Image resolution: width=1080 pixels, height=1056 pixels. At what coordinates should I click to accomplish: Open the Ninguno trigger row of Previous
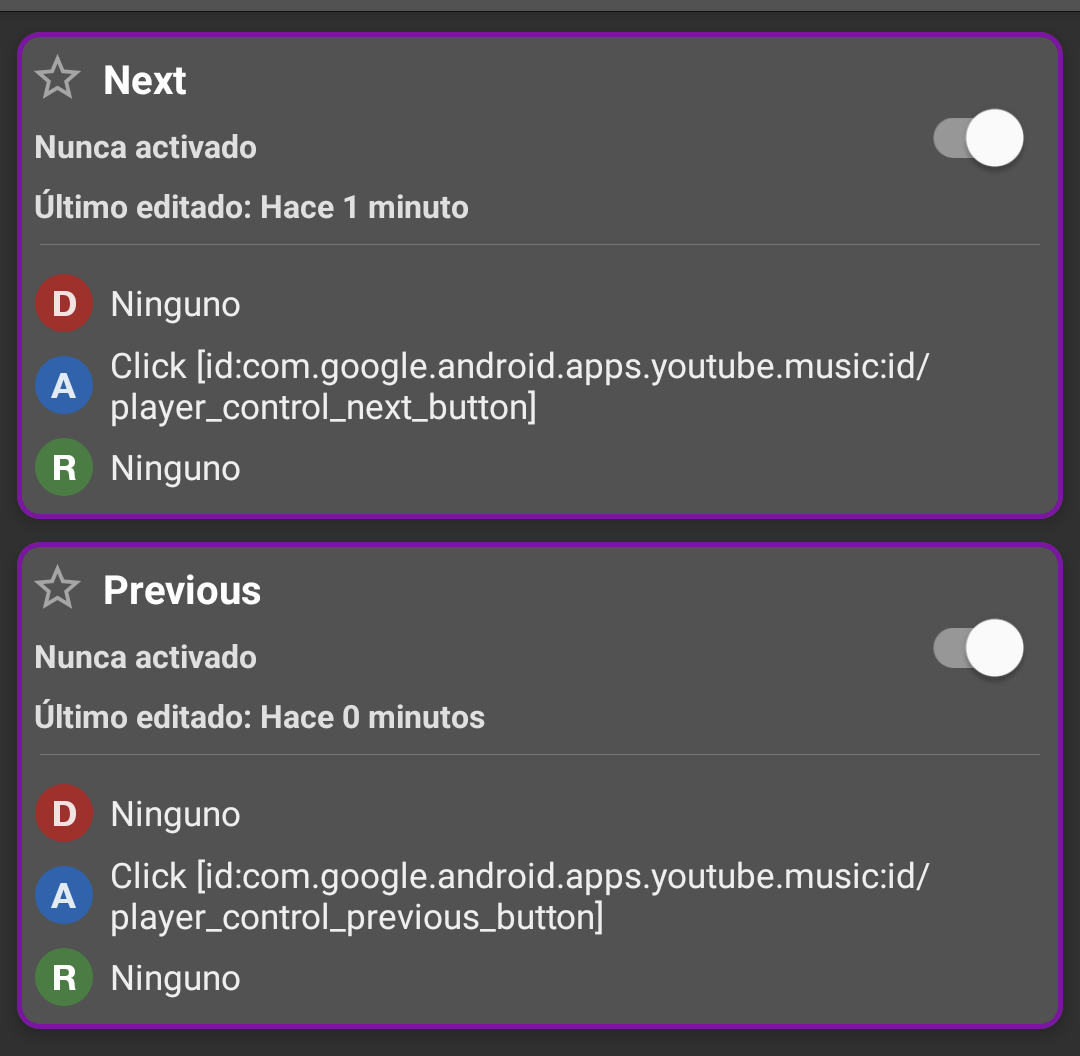[175, 813]
